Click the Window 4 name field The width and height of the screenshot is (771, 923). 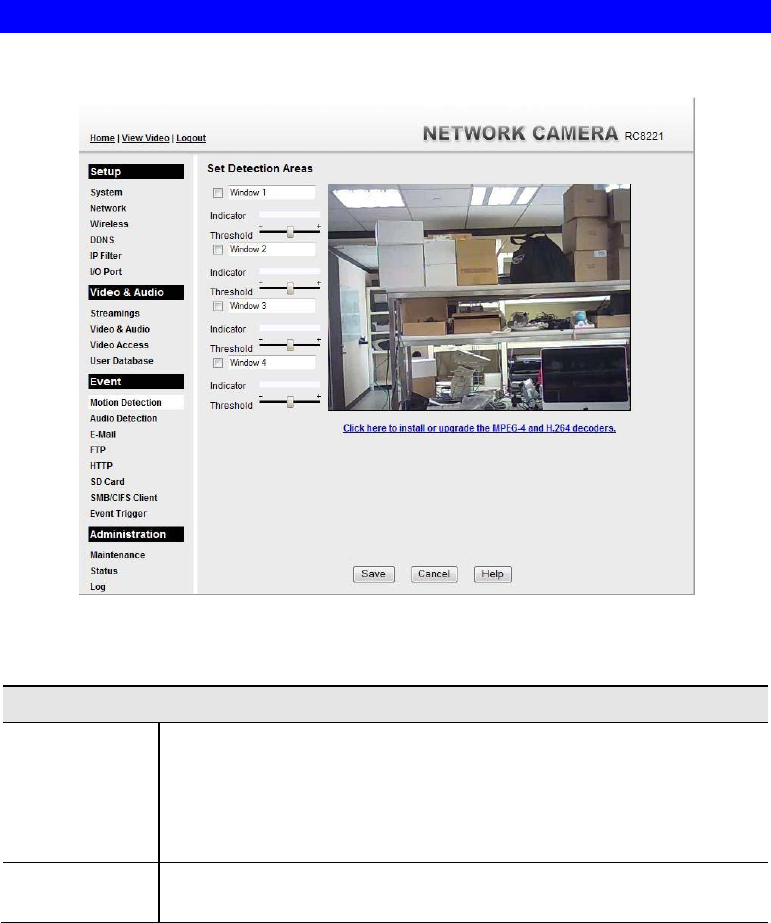click(272, 363)
